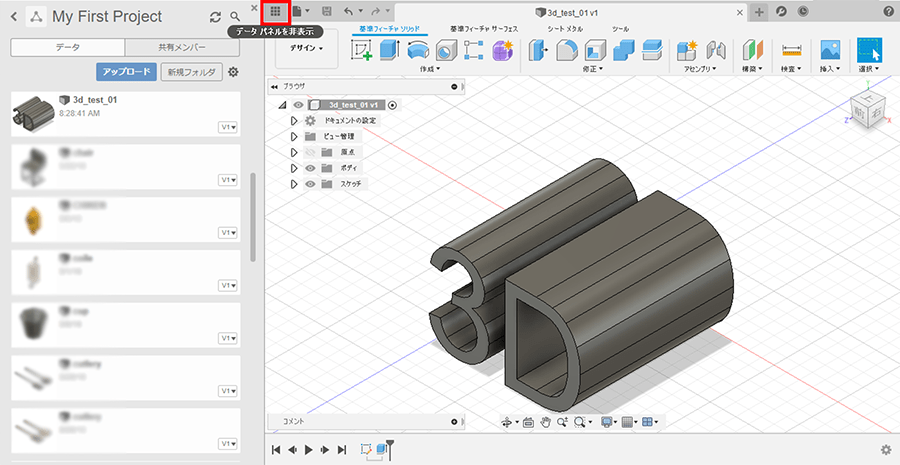This screenshot has width=900, height=465.
Task: Click the Pan hand icon
Action: [x=545, y=423]
